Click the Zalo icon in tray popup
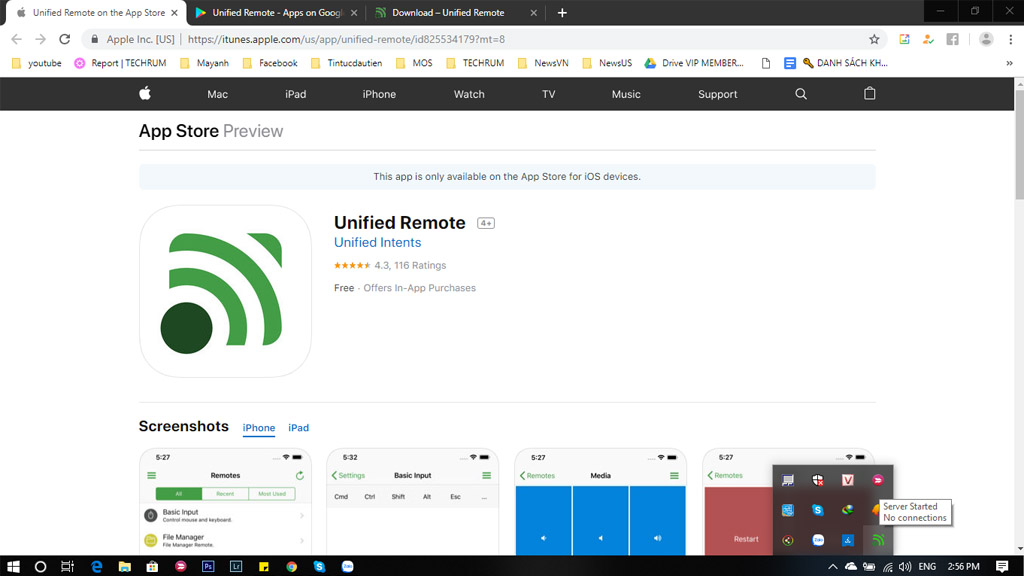This screenshot has width=1024, height=576. tap(818, 540)
